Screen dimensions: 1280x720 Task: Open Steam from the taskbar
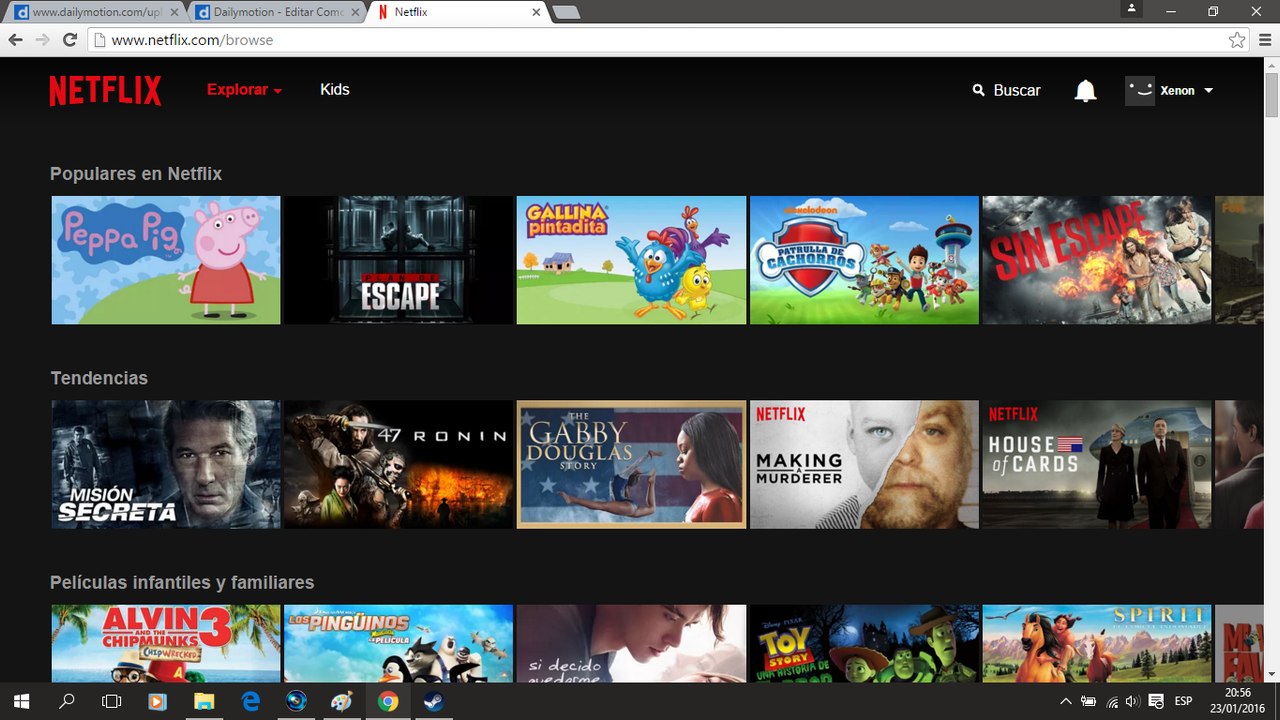pos(433,701)
